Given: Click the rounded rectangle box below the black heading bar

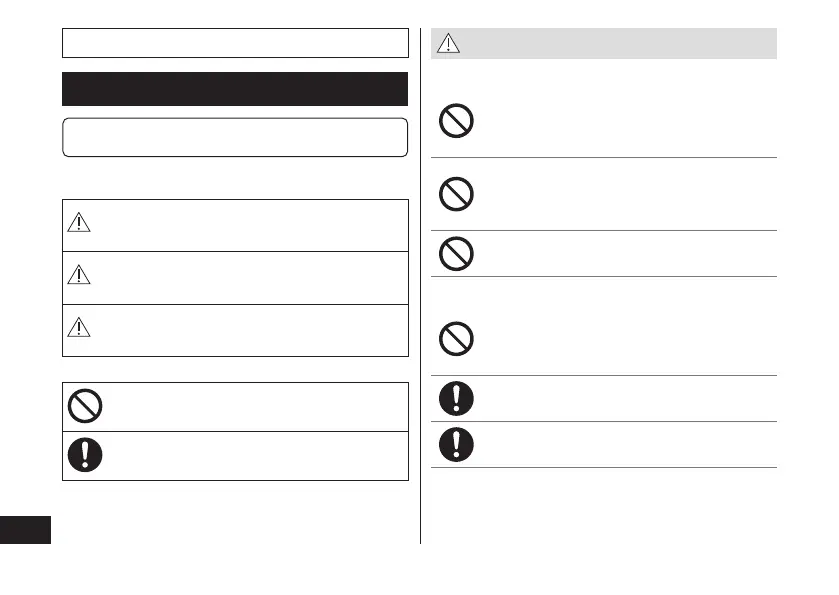Looking at the screenshot, I should tap(235, 137).
